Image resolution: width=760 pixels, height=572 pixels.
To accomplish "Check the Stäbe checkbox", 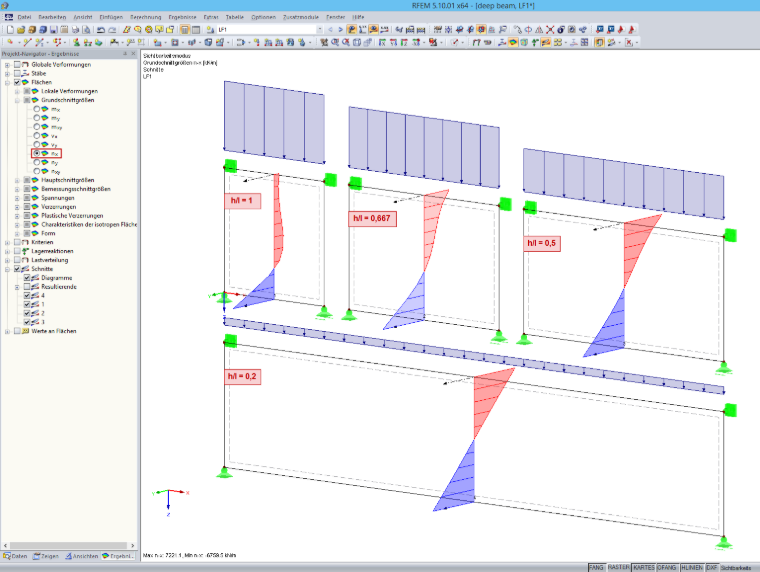I will tap(17, 73).
